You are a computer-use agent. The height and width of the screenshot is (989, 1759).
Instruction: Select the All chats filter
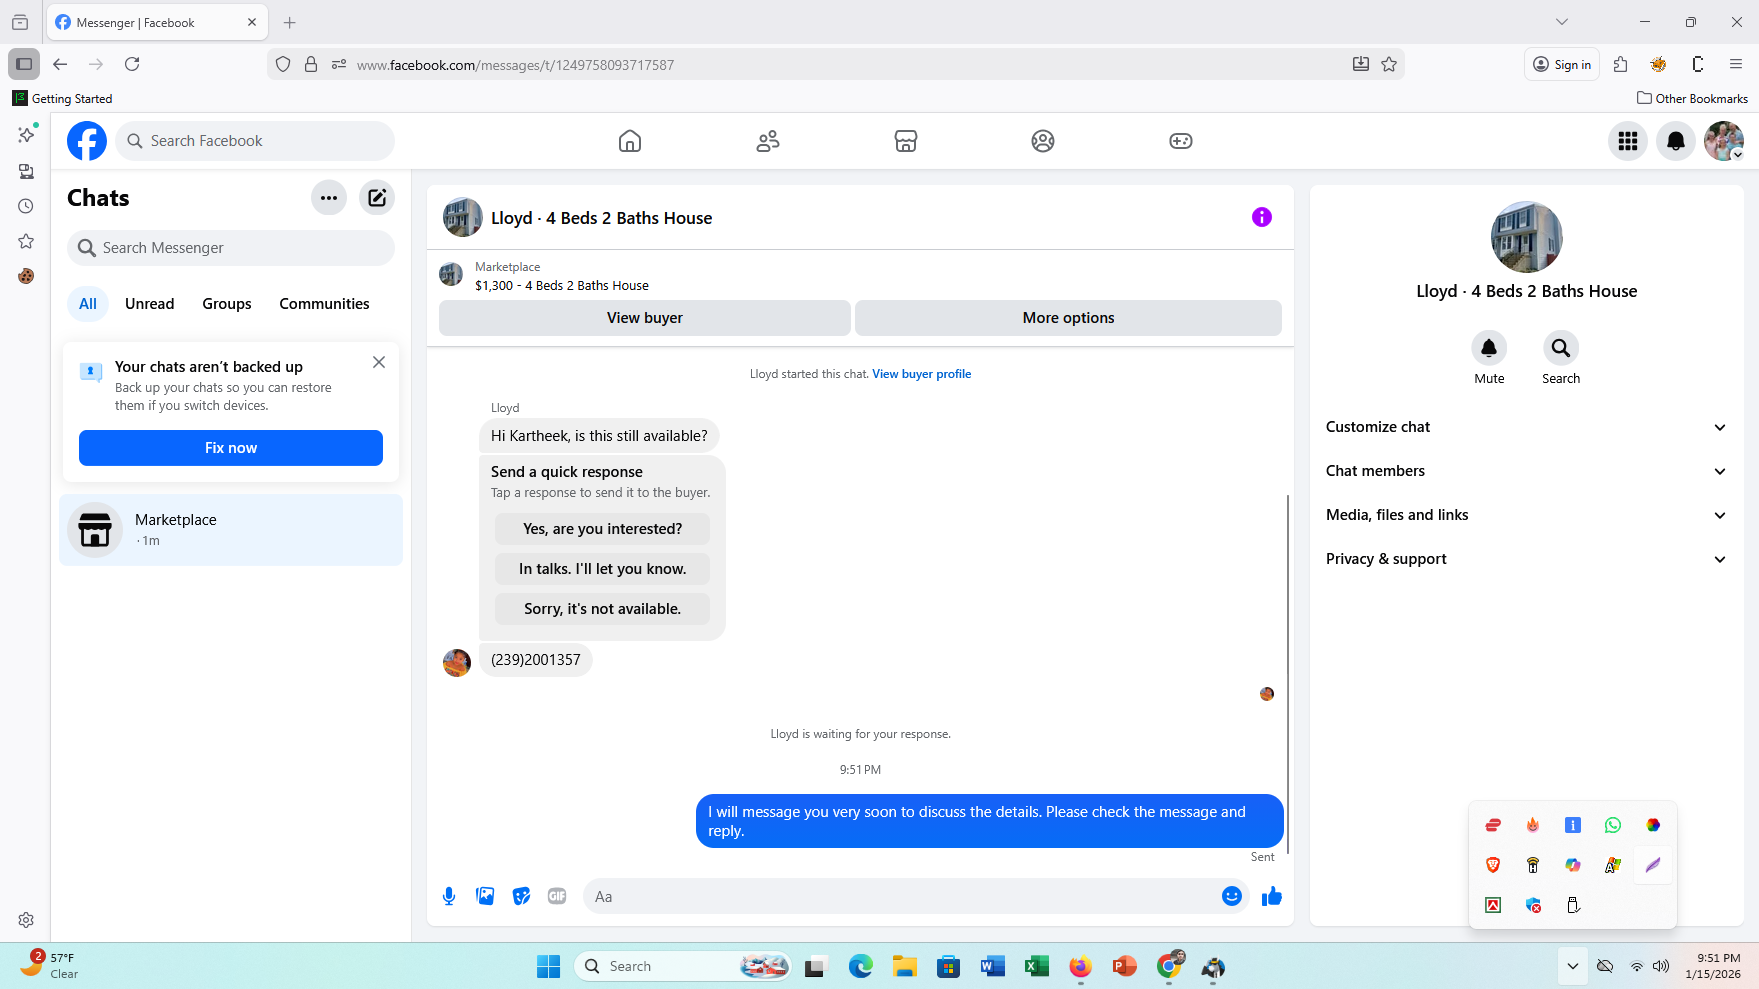coord(88,304)
